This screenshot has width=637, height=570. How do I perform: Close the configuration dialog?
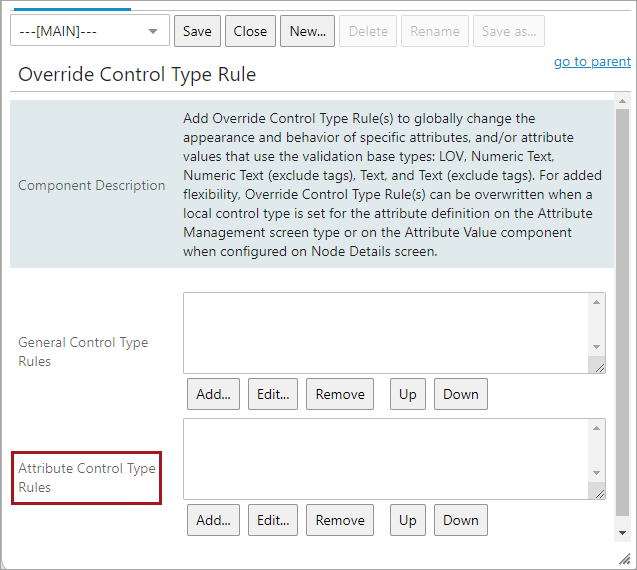pos(250,31)
